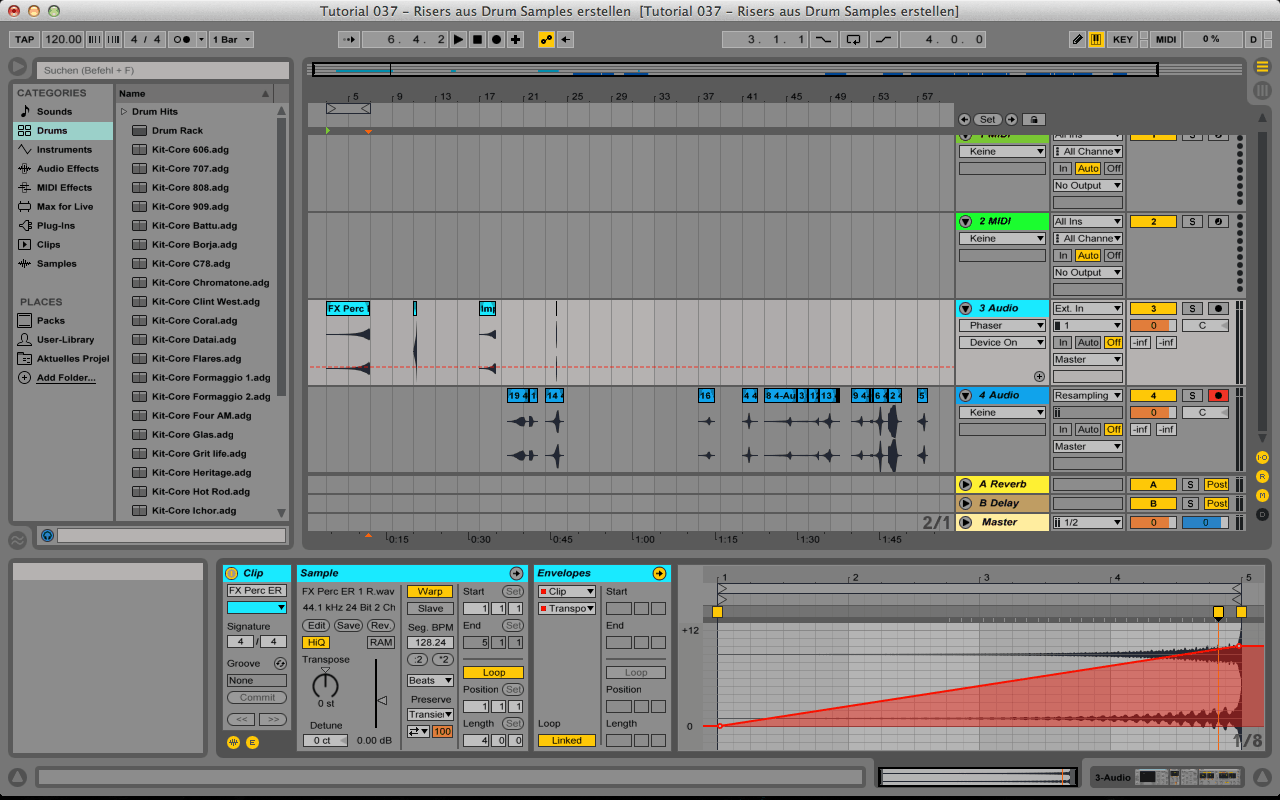Open the Instruments browser category
Image resolution: width=1280 pixels, height=800 pixels.
click(x=64, y=150)
